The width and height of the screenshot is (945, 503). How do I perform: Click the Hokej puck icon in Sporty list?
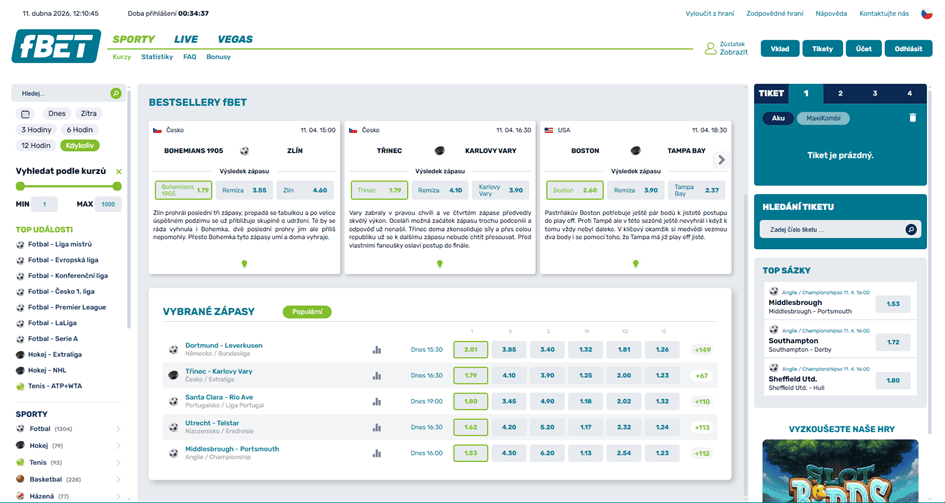pyautogui.click(x=20, y=446)
